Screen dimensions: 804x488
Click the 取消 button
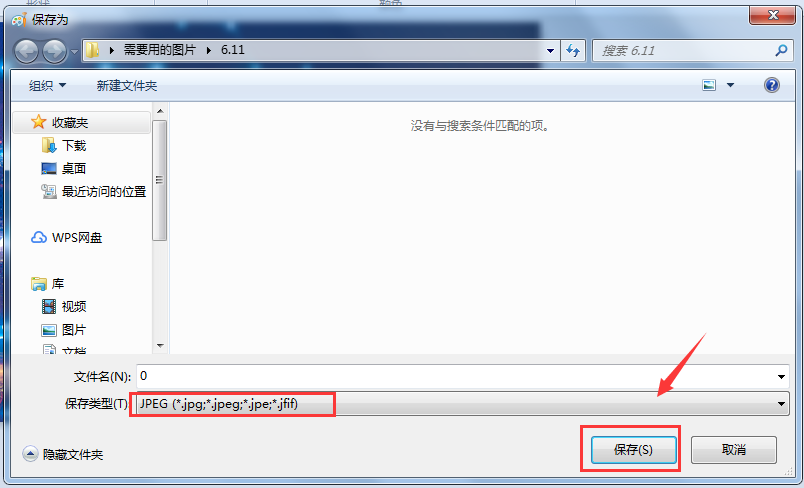(734, 450)
